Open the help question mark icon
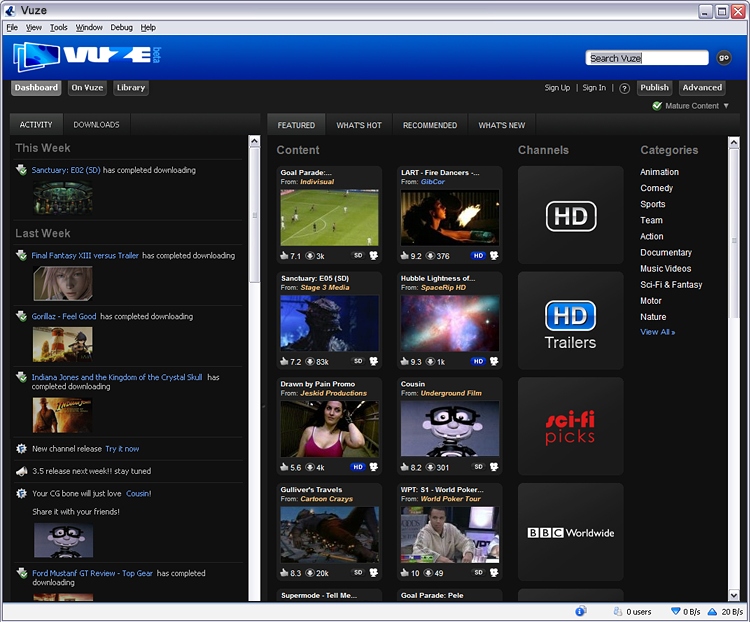Screen dimensions: 750x622 pyautogui.click(x=624, y=89)
